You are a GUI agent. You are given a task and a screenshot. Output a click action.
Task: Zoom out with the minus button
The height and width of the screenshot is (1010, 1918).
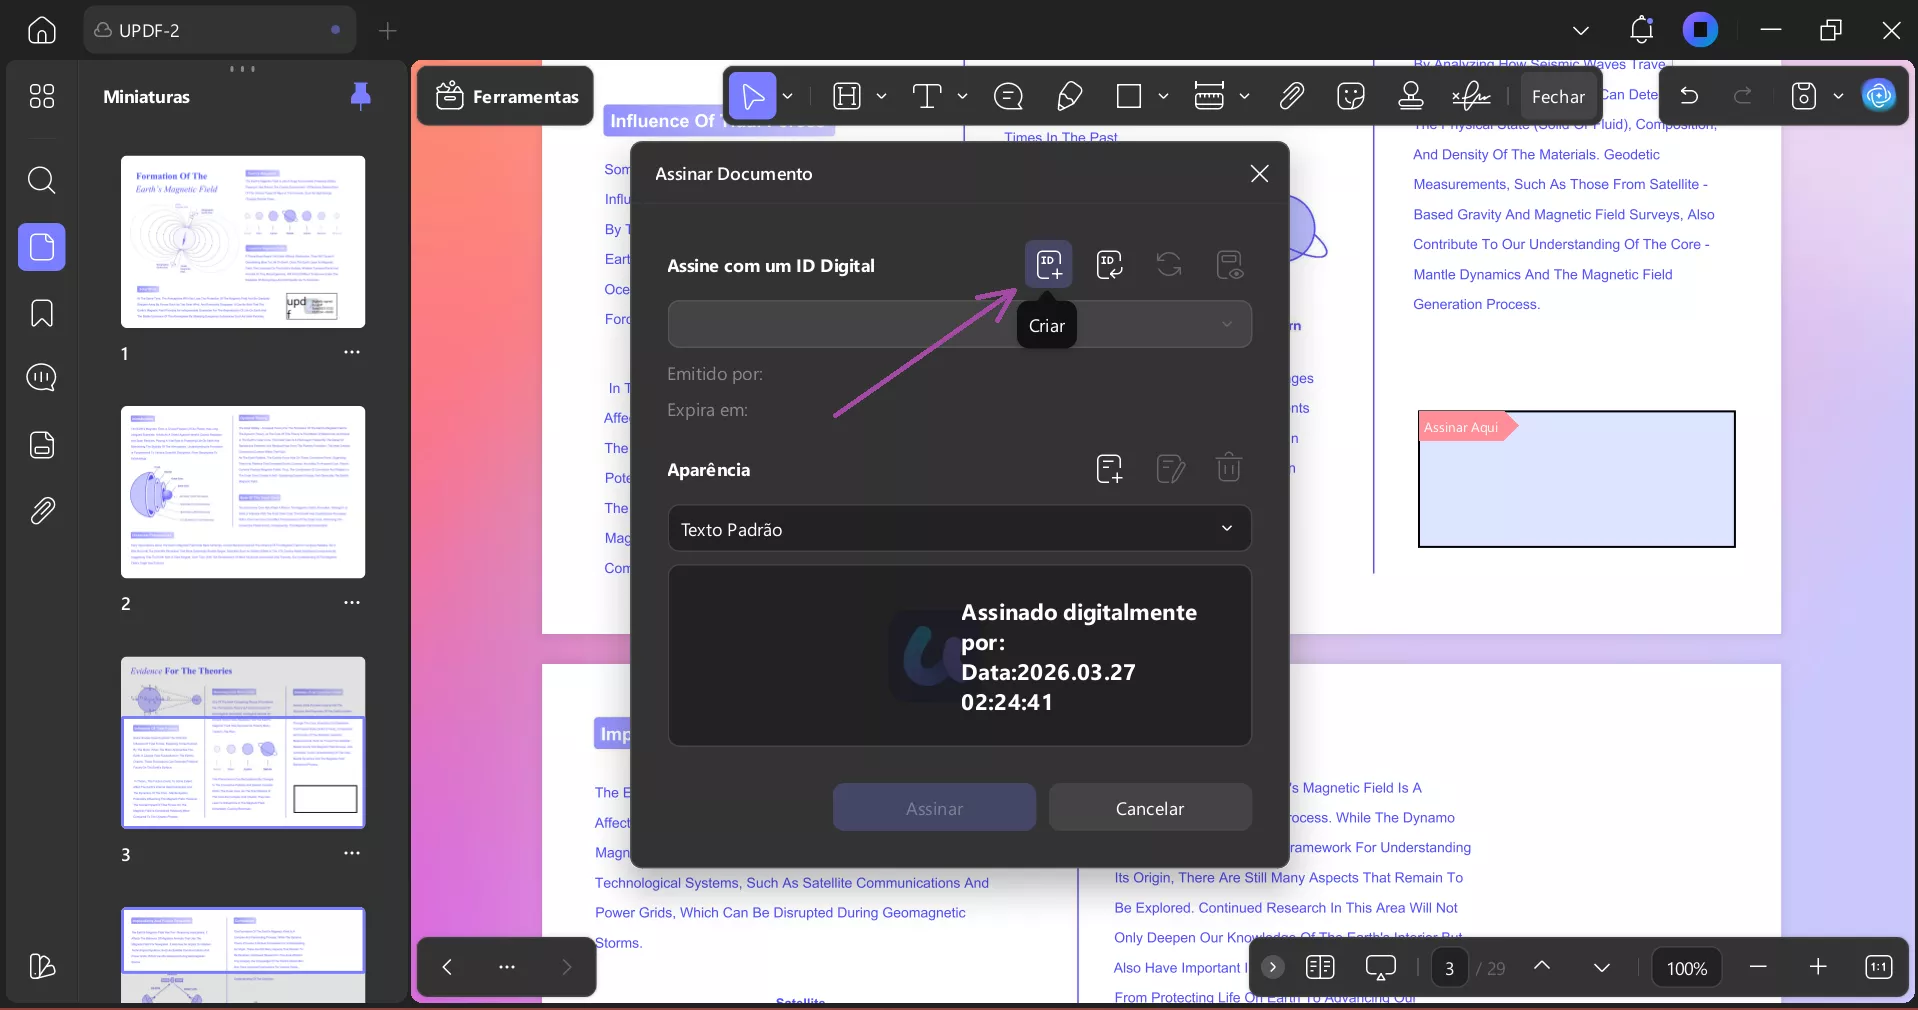tap(1758, 967)
